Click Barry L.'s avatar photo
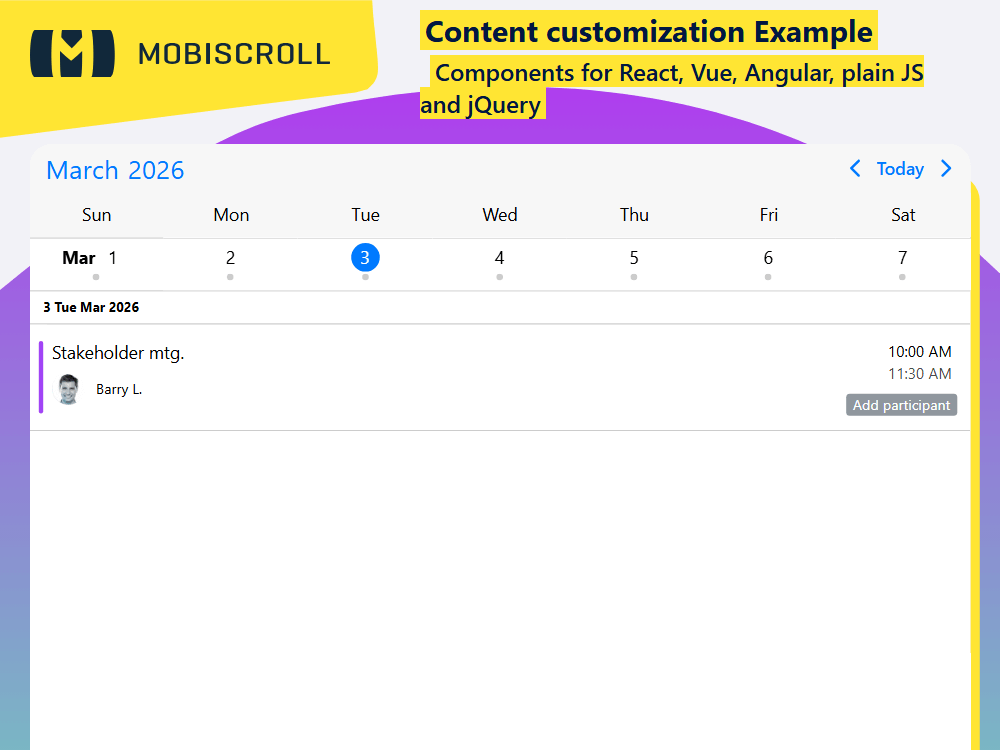 click(68, 388)
